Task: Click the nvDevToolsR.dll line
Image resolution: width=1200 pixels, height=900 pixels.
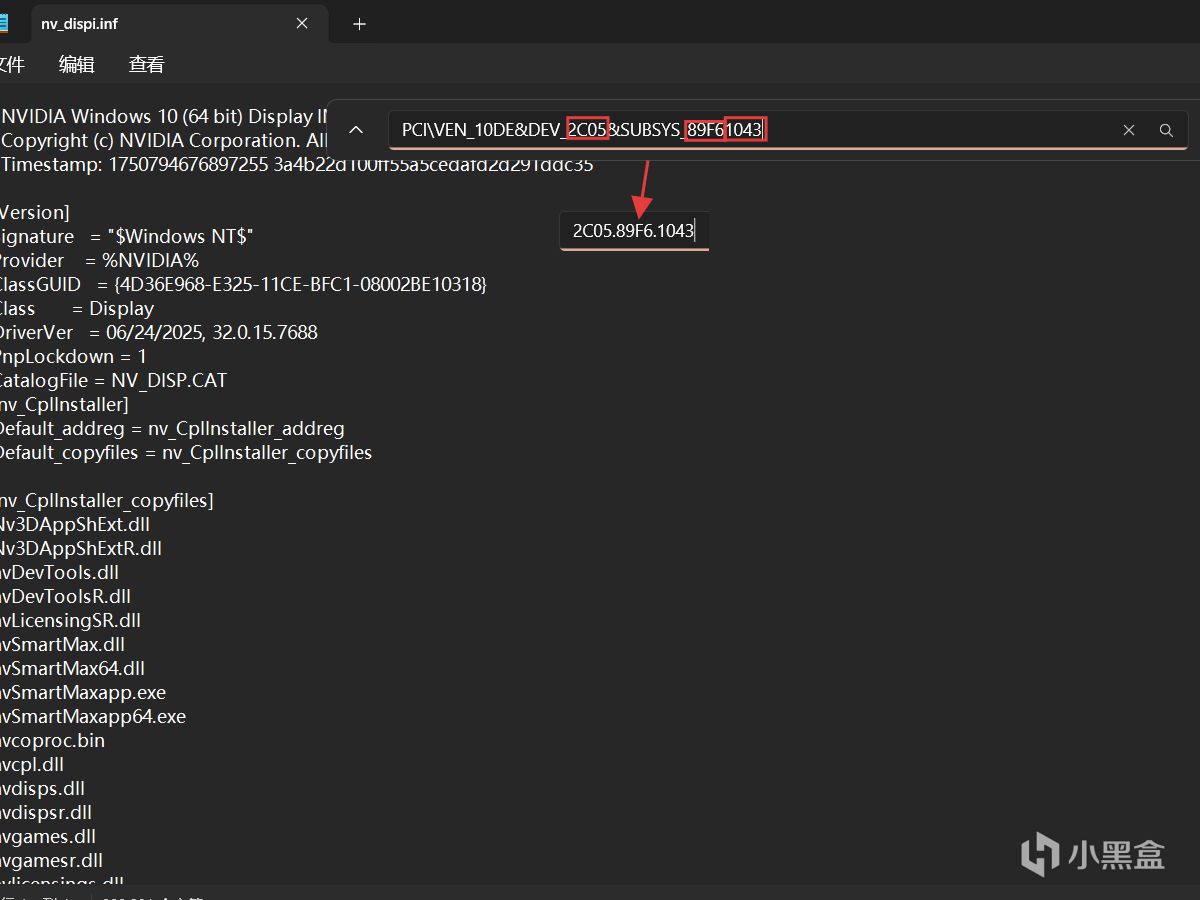Action: click(x=64, y=596)
